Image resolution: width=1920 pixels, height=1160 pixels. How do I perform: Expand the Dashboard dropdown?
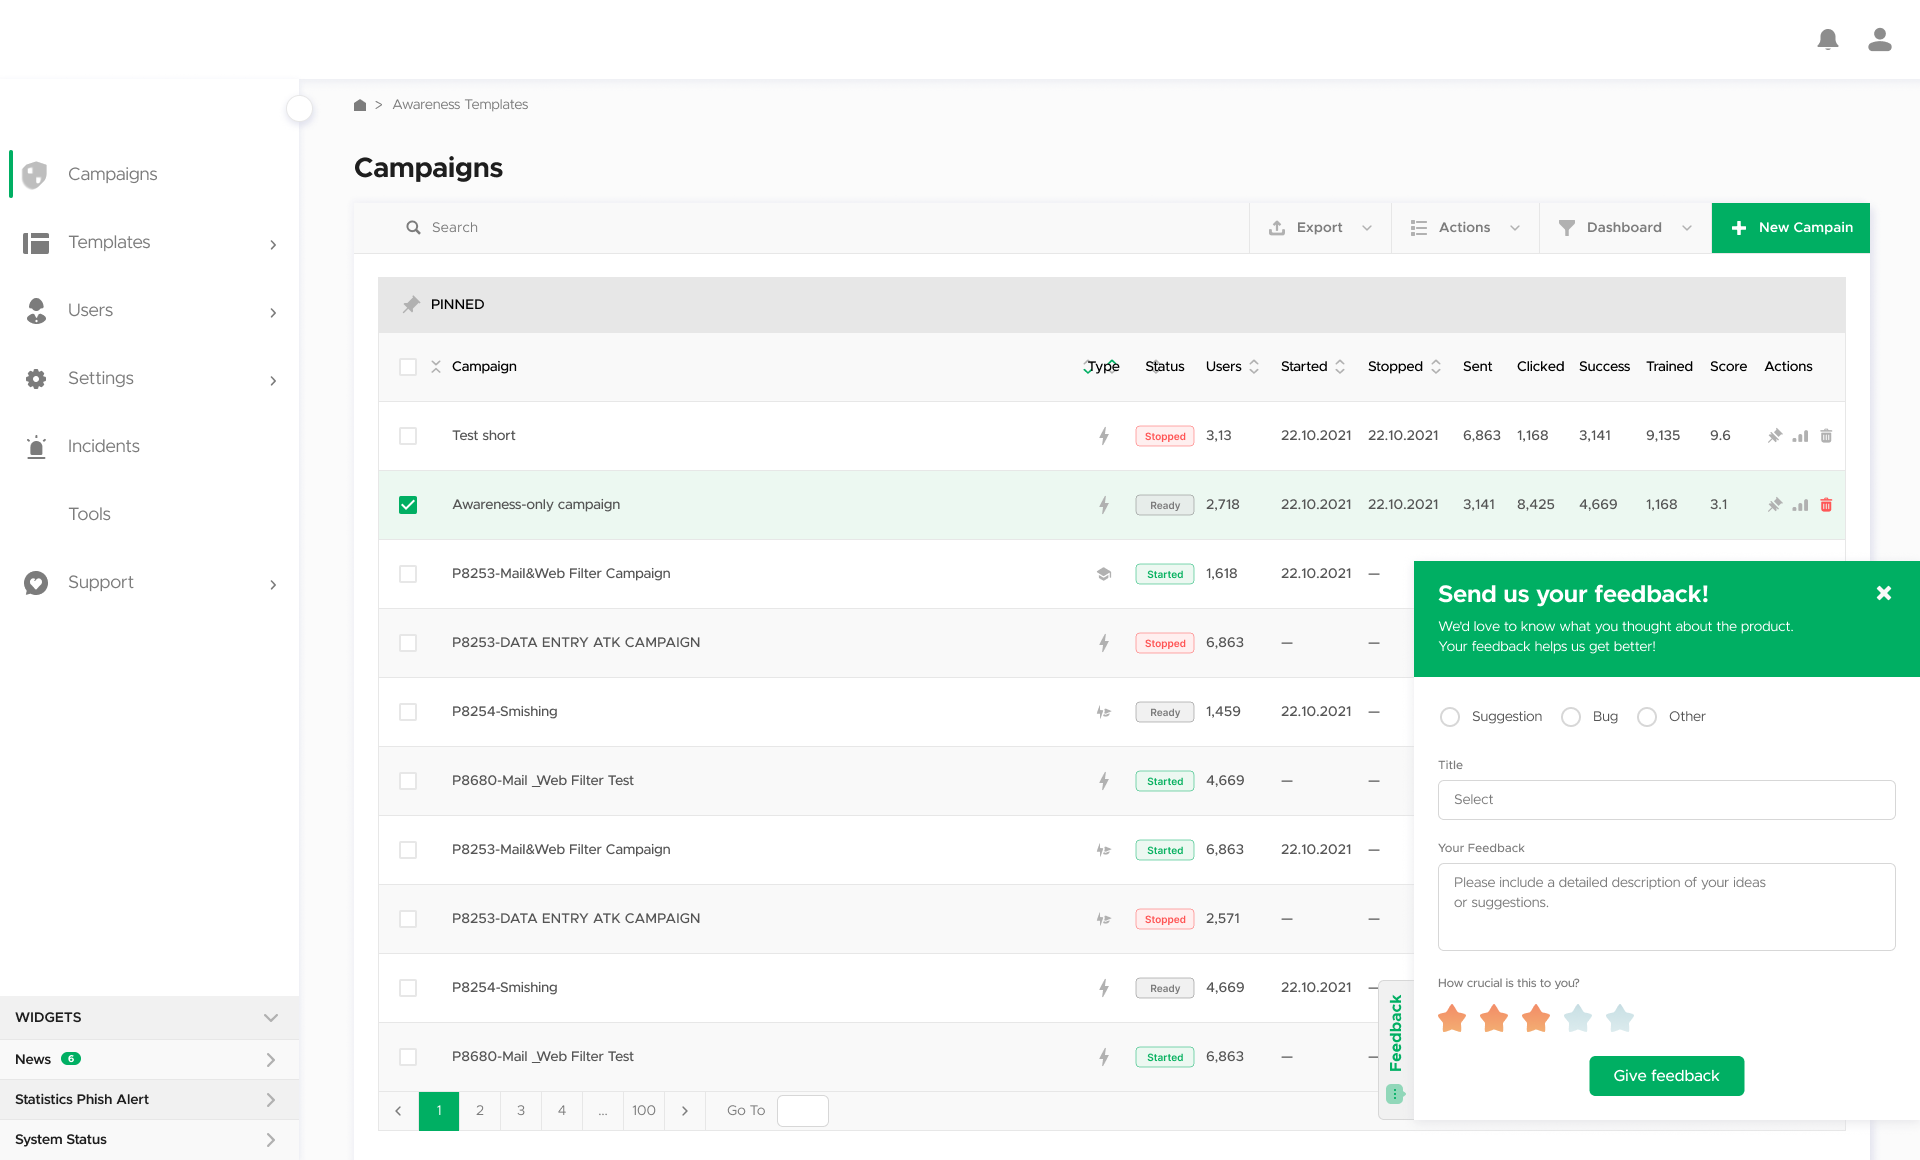click(x=1624, y=228)
